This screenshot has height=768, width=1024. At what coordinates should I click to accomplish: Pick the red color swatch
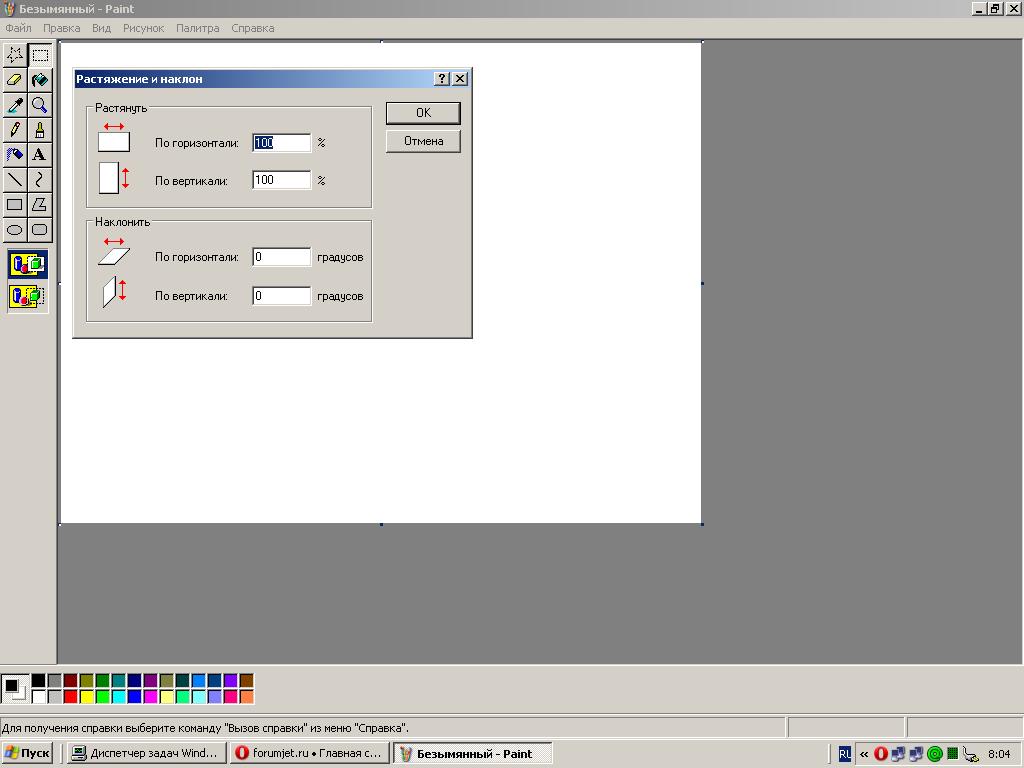70,697
